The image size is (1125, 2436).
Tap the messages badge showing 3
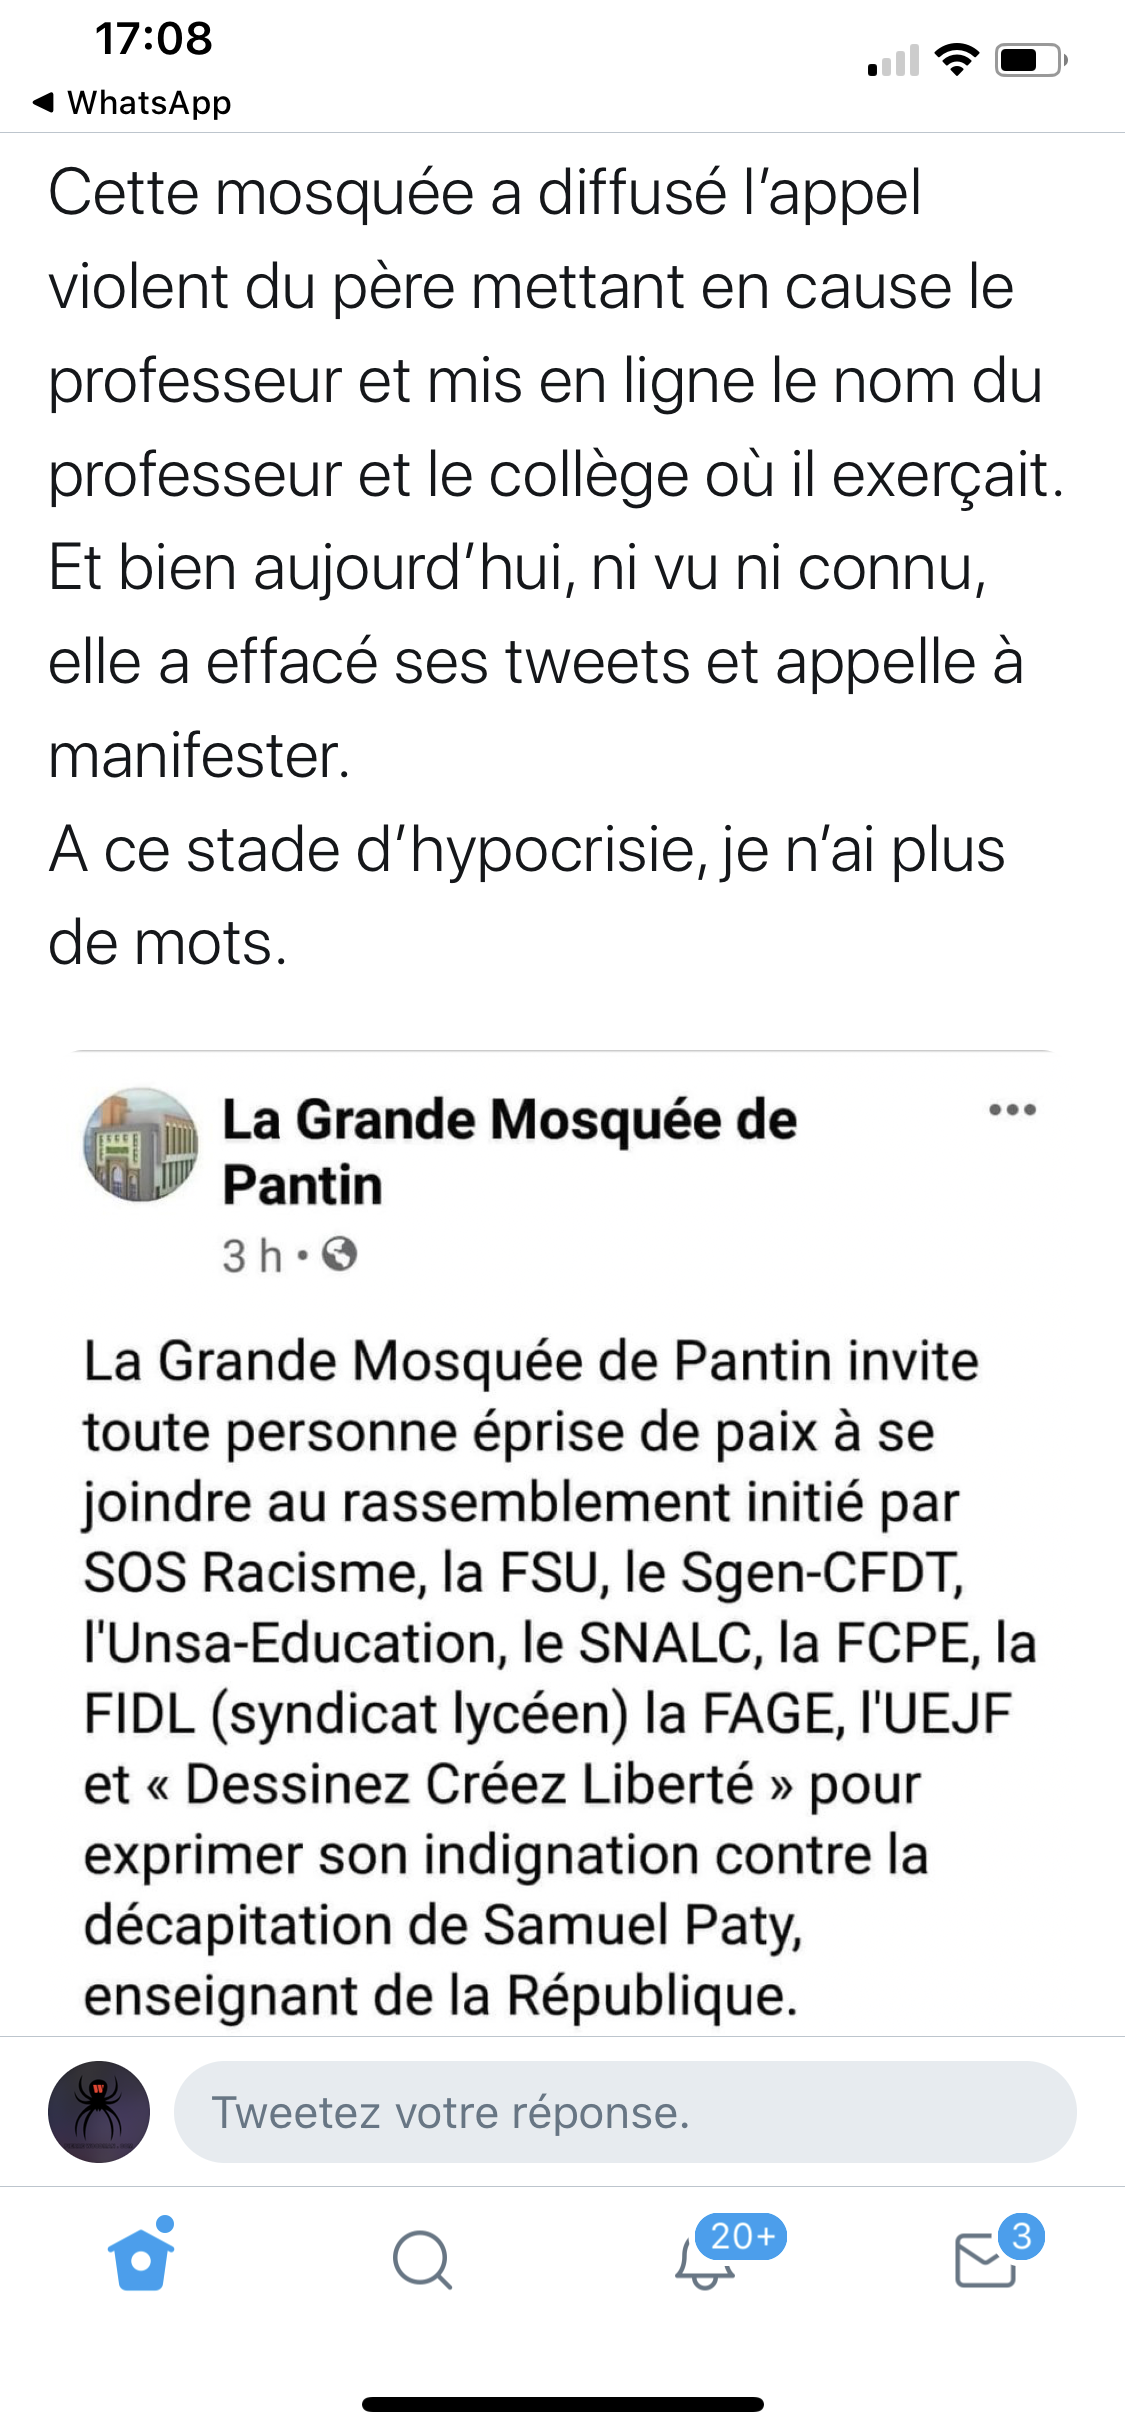[x=1021, y=2235]
